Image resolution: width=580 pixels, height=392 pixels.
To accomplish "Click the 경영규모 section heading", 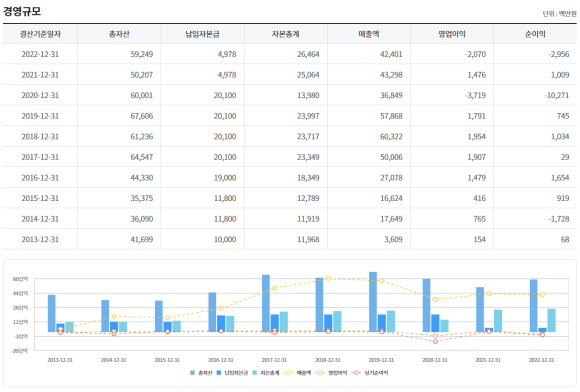I will pos(22,11).
